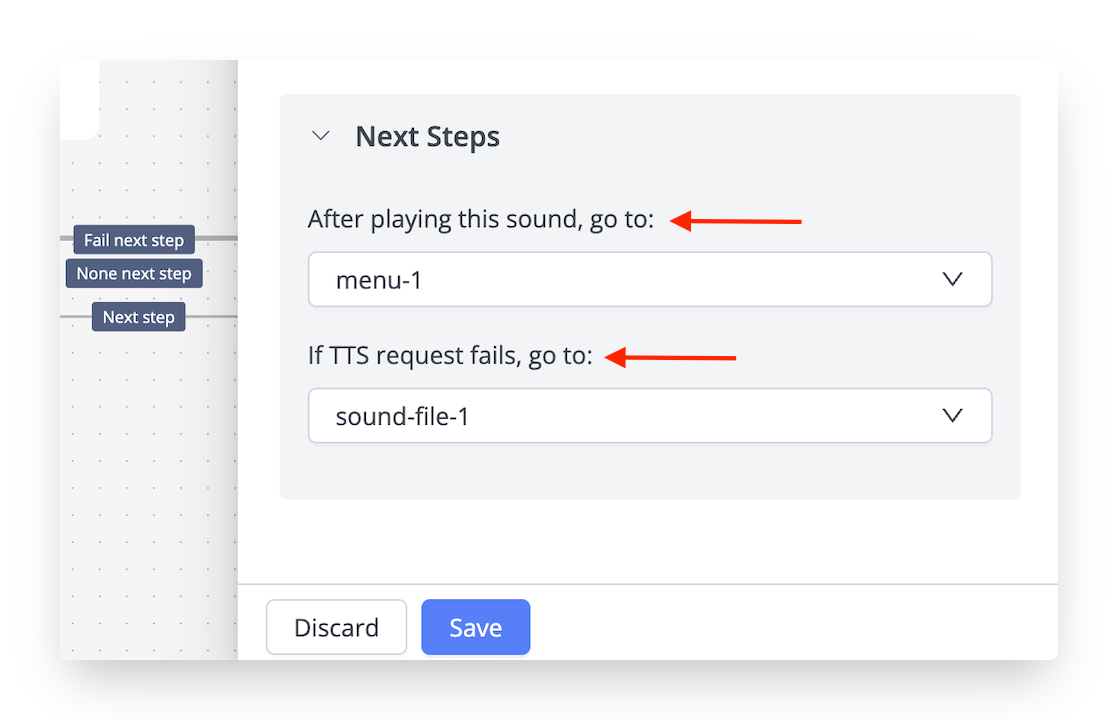Save the step settings
The height and width of the screenshot is (720, 1118).
(x=475, y=627)
